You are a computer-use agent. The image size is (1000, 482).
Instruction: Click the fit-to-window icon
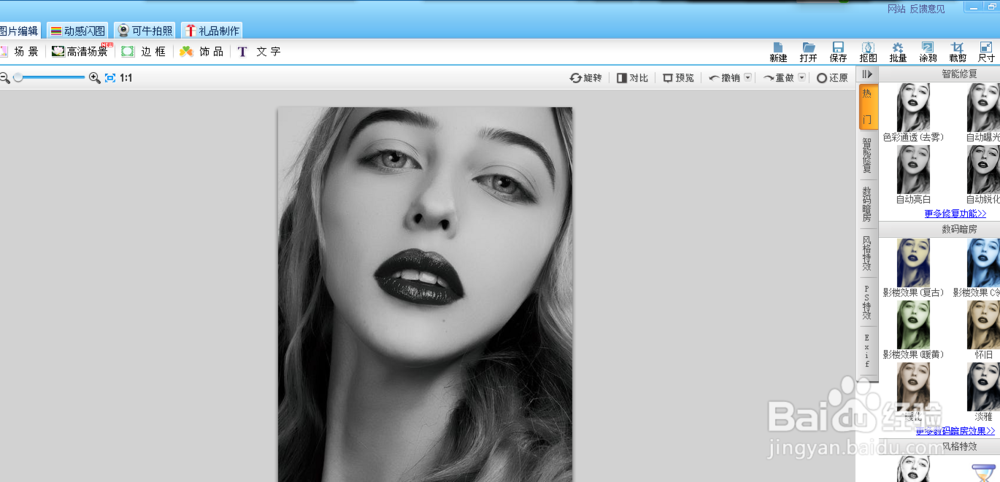110,78
